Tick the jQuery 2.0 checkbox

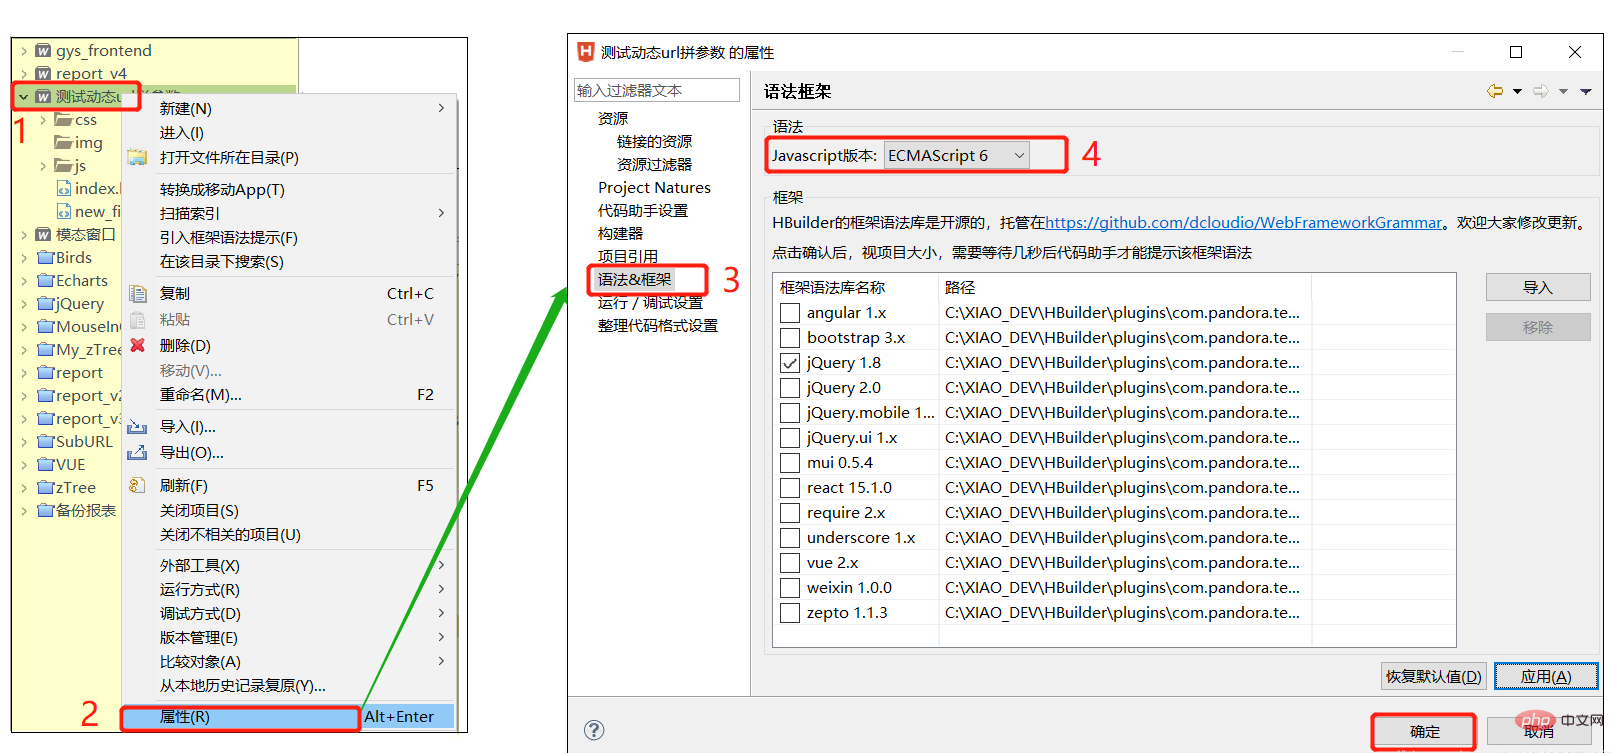tap(790, 388)
